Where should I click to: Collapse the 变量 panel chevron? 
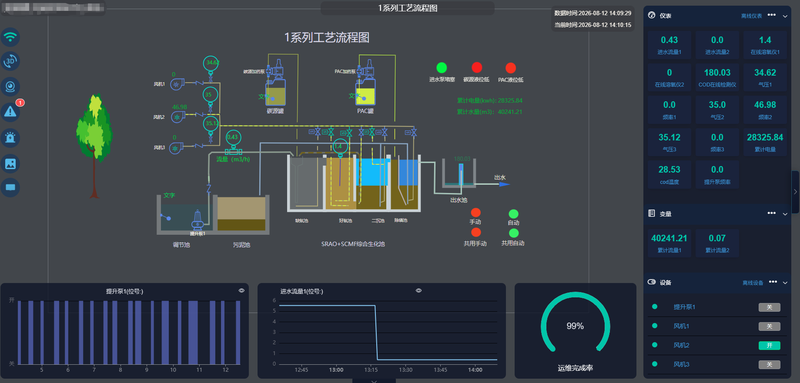coord(786,214)
